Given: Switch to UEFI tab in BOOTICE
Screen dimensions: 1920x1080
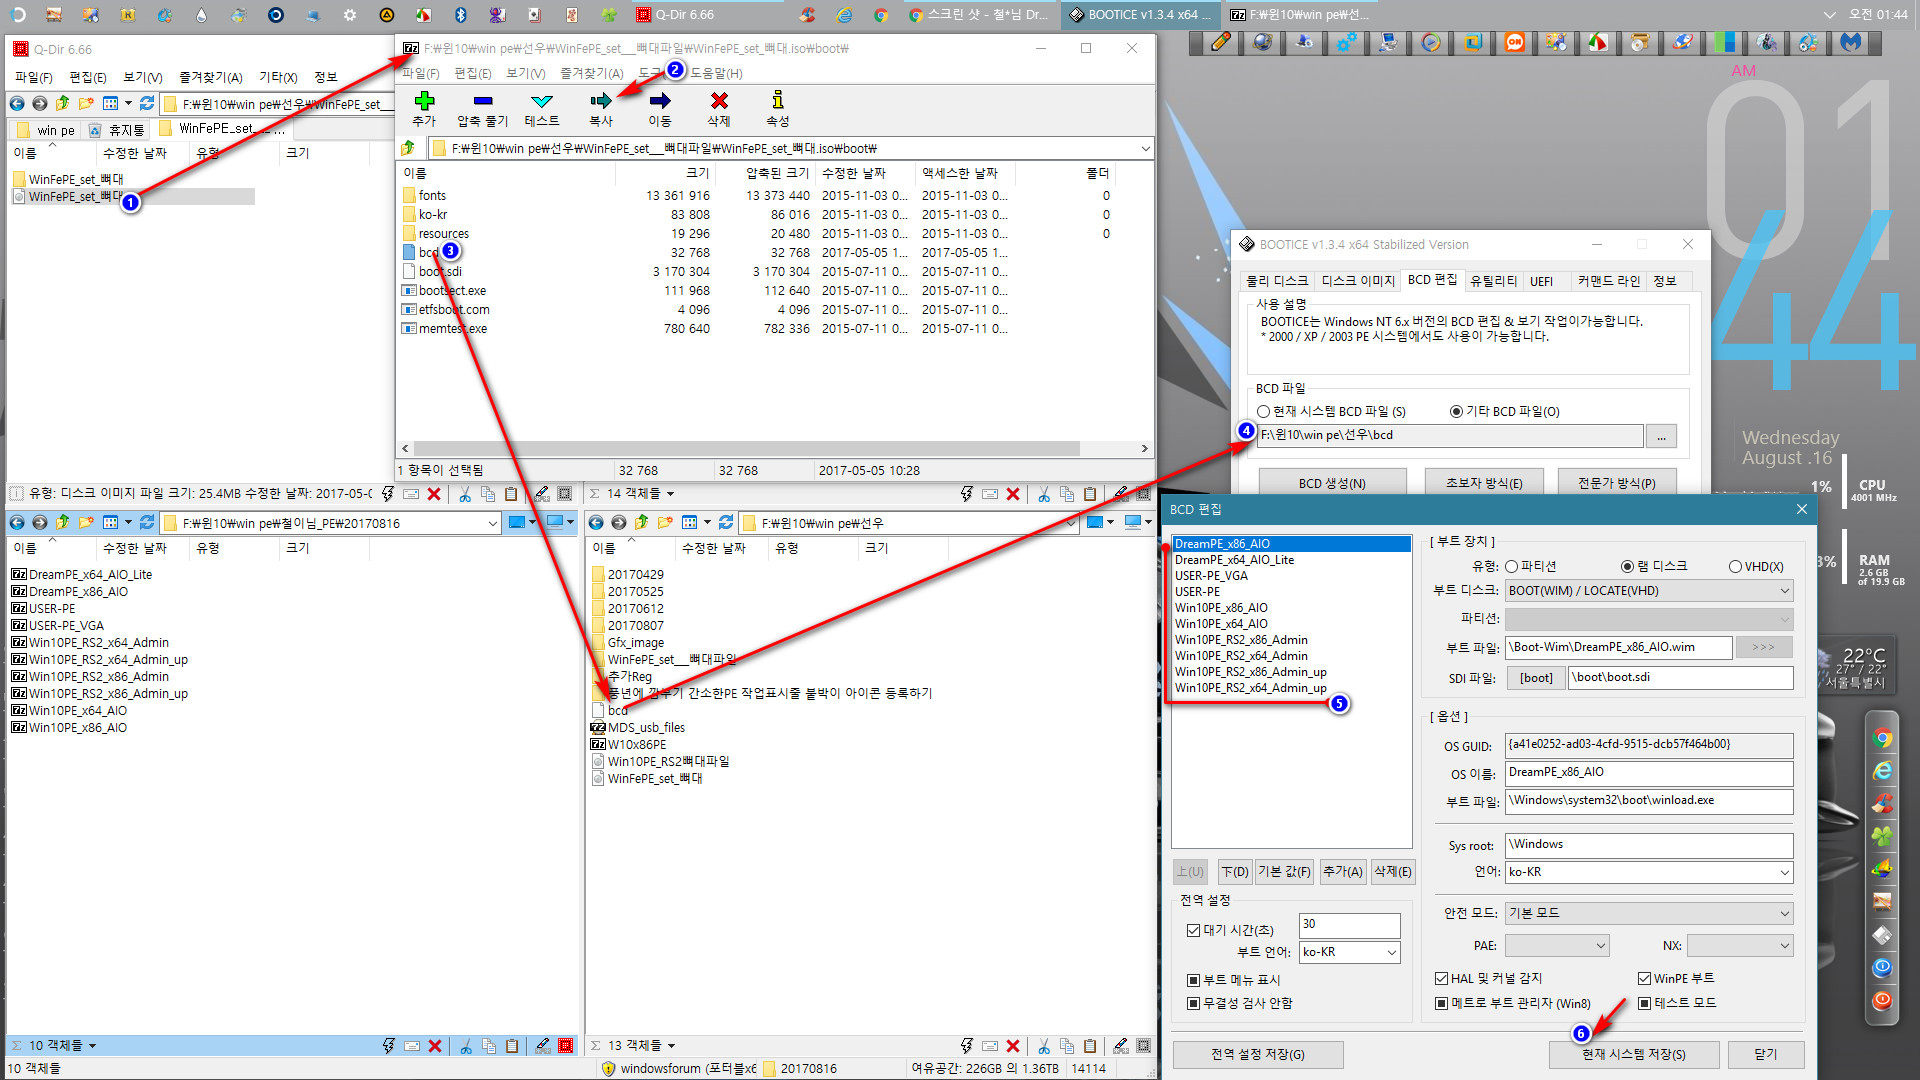Looking at the screenshot, I should coord(1542,281).
